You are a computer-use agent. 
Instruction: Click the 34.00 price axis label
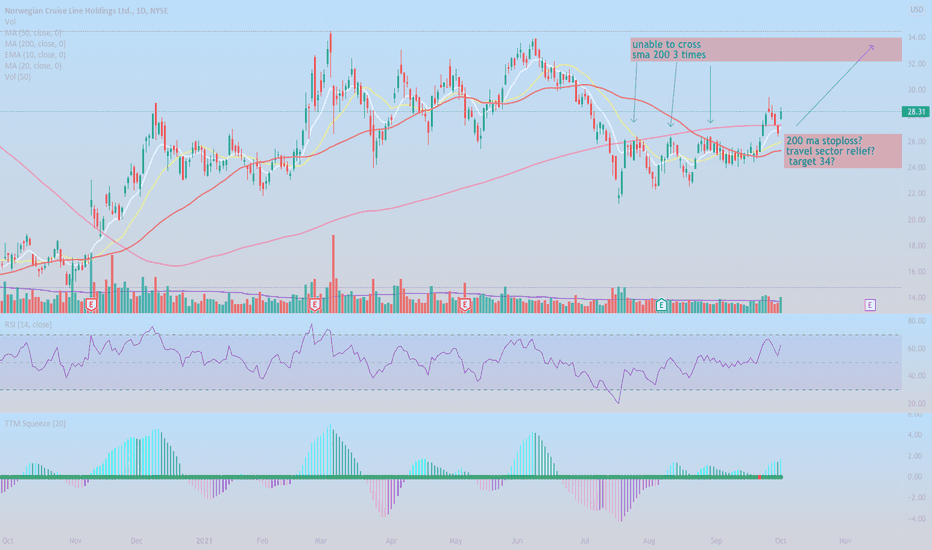click(x=917, y=37)
